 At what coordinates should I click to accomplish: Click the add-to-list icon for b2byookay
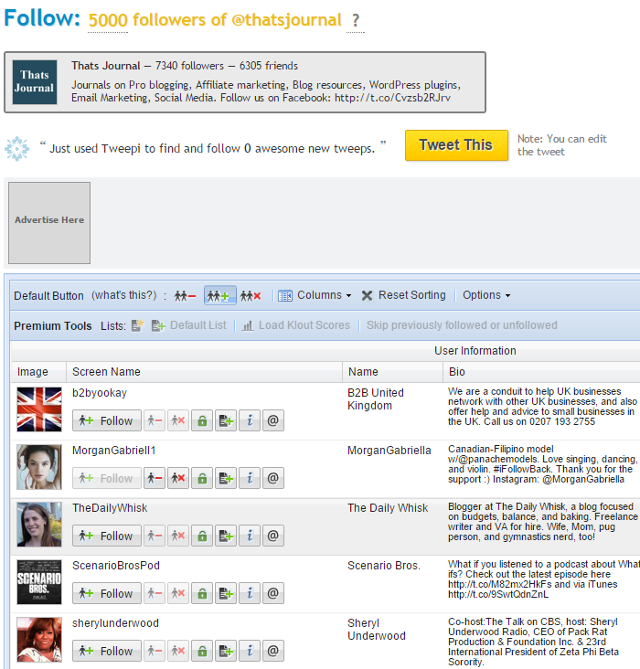(x=225, y=421)
